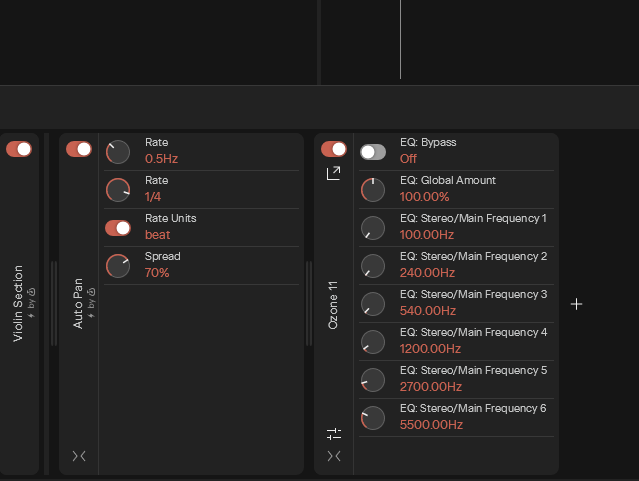Adjust the Rate 1/4 knob
The image size is (639, 481).
pyautogui.click(x=118, y=190)
